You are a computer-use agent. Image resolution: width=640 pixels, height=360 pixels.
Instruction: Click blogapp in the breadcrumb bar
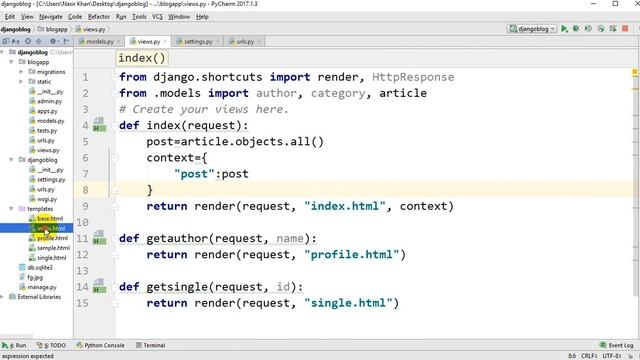point(53,29)
